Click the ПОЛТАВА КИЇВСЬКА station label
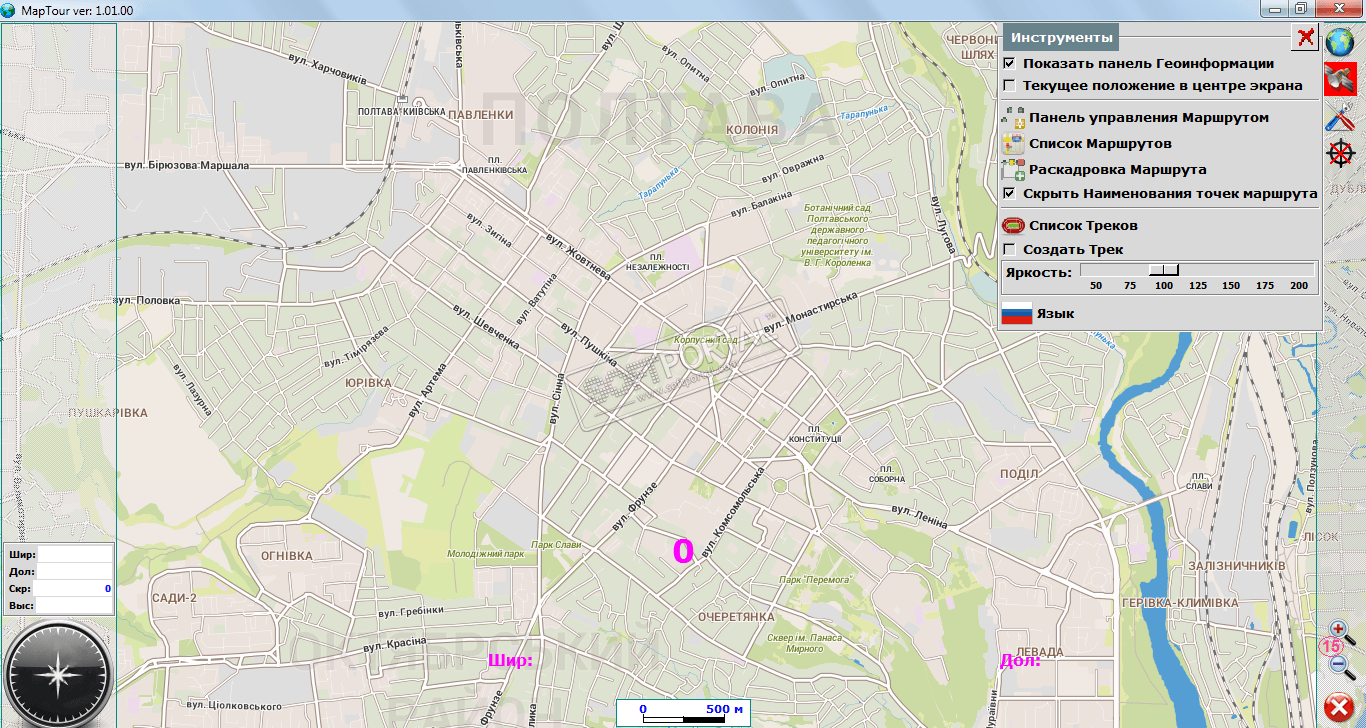The image size is (1366, 728). pyautogui.click(x=401, y=112)
